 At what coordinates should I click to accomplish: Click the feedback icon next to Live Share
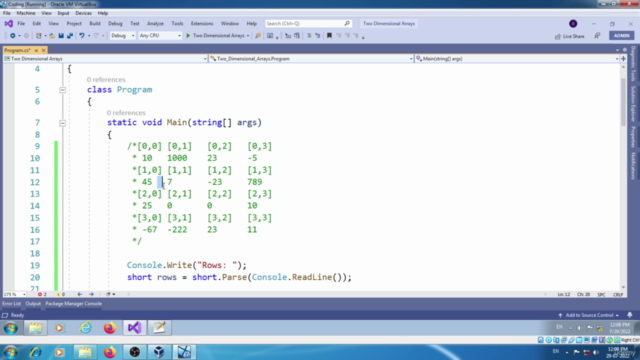[597, 36]
